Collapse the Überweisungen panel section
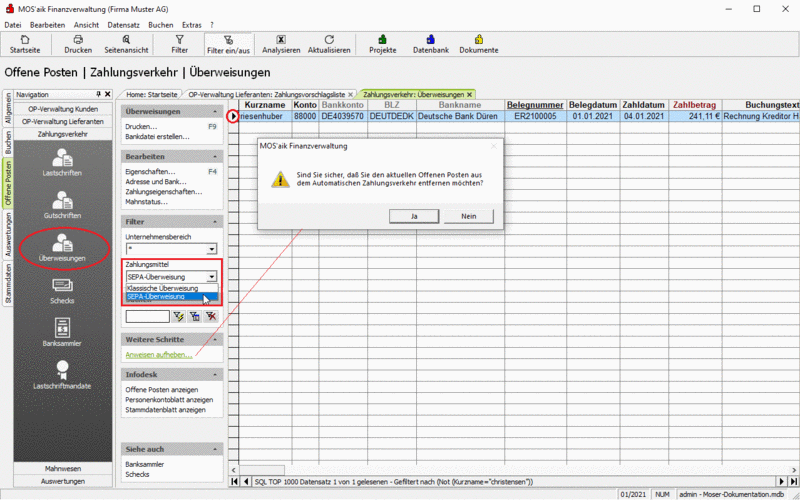Image resolution: width=800 pixels, height=500 pixels. (215, 111)
